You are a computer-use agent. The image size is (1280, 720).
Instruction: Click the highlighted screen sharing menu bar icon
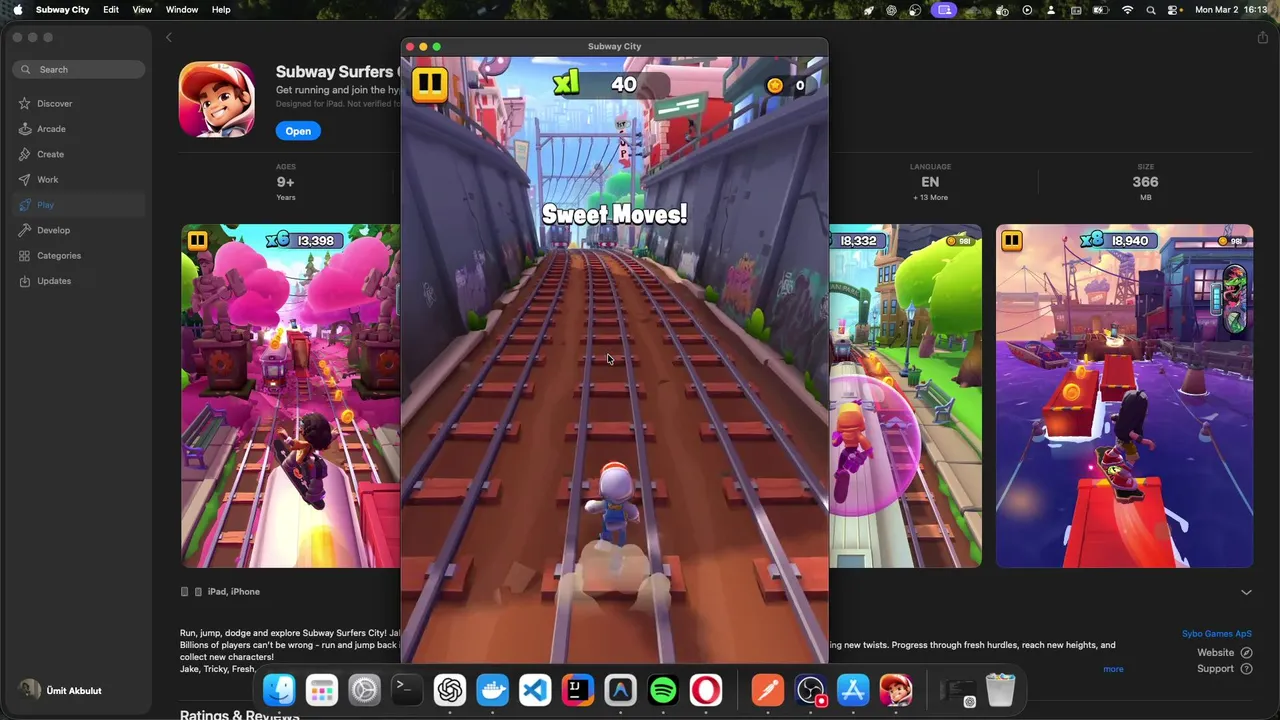pyautogui.click(x=944, y=10)
